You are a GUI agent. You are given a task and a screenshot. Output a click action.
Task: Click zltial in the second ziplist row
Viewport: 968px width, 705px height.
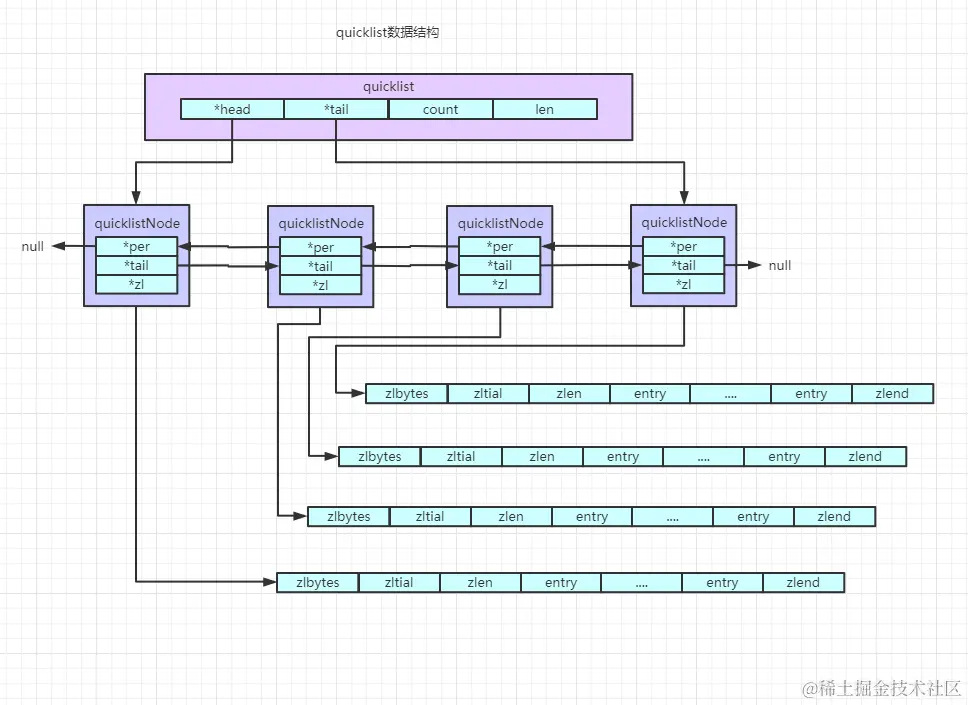pyautogui.click(x=461, y=456)
